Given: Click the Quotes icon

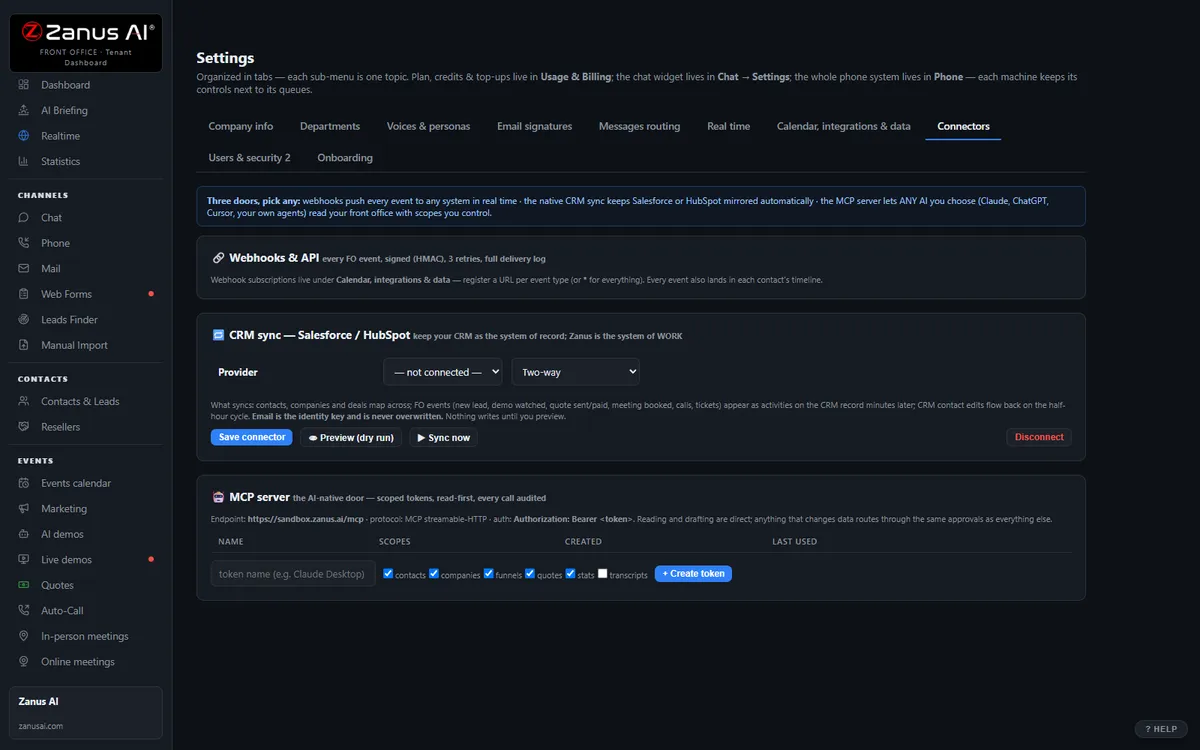Looking at the screenshot, I should pos(24,585).
